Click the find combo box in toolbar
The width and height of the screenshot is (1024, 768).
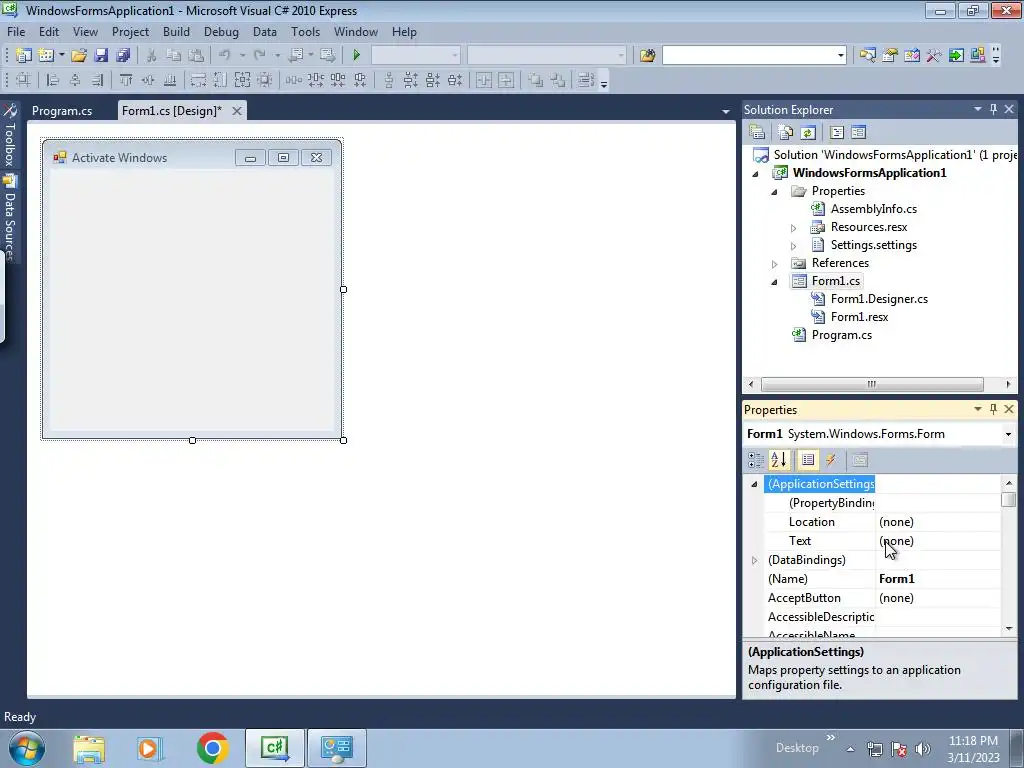[754, 56]
